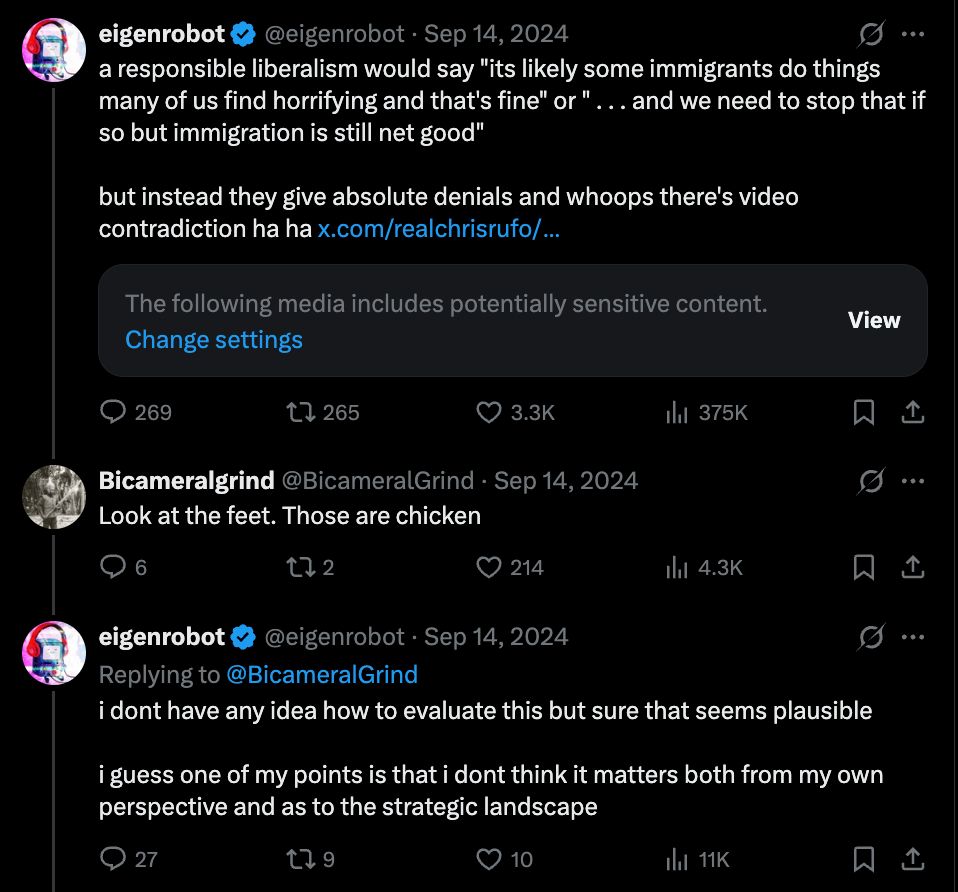Viewport: 958px width, 892px height.
Task: Like the tweet with 3.3K likes
Action: tap(489, 412)
